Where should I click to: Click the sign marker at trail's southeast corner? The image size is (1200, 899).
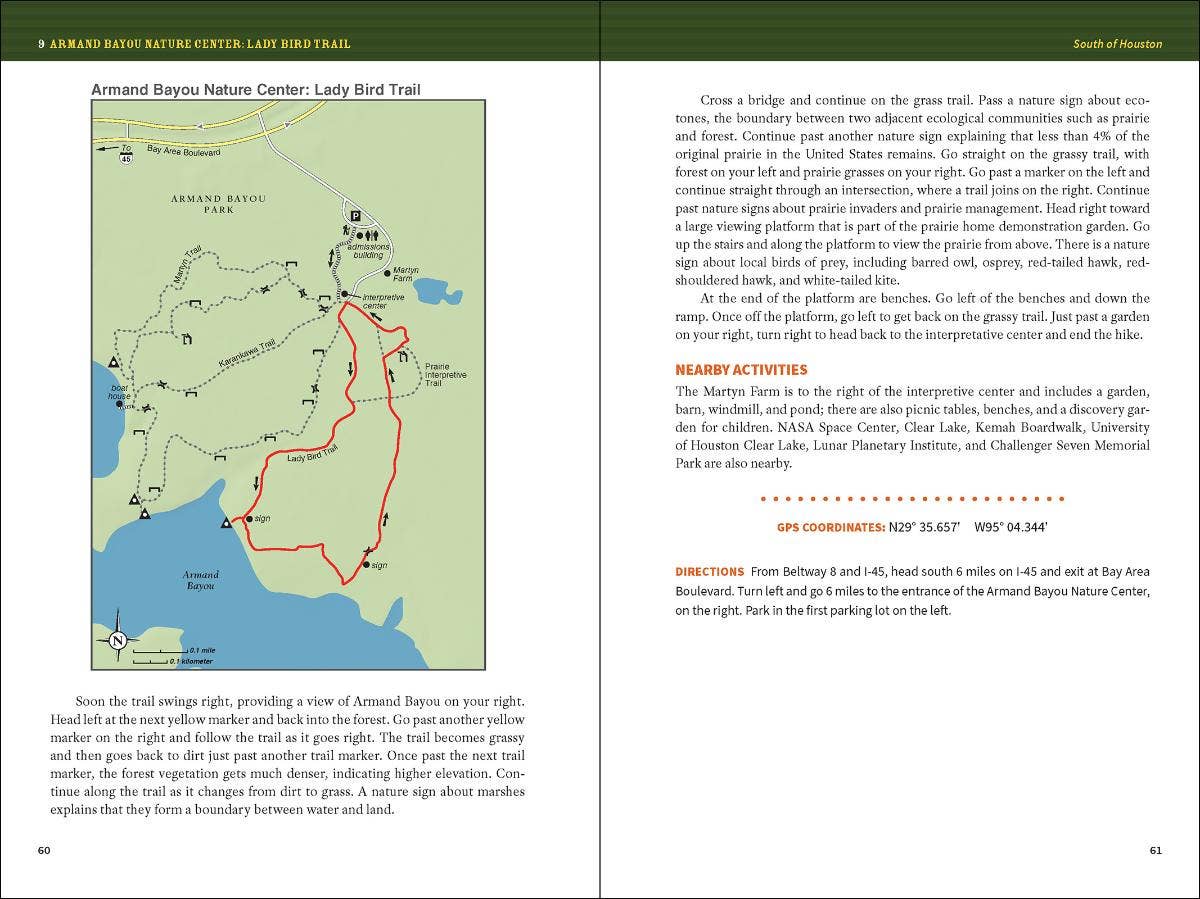[366, 565]
